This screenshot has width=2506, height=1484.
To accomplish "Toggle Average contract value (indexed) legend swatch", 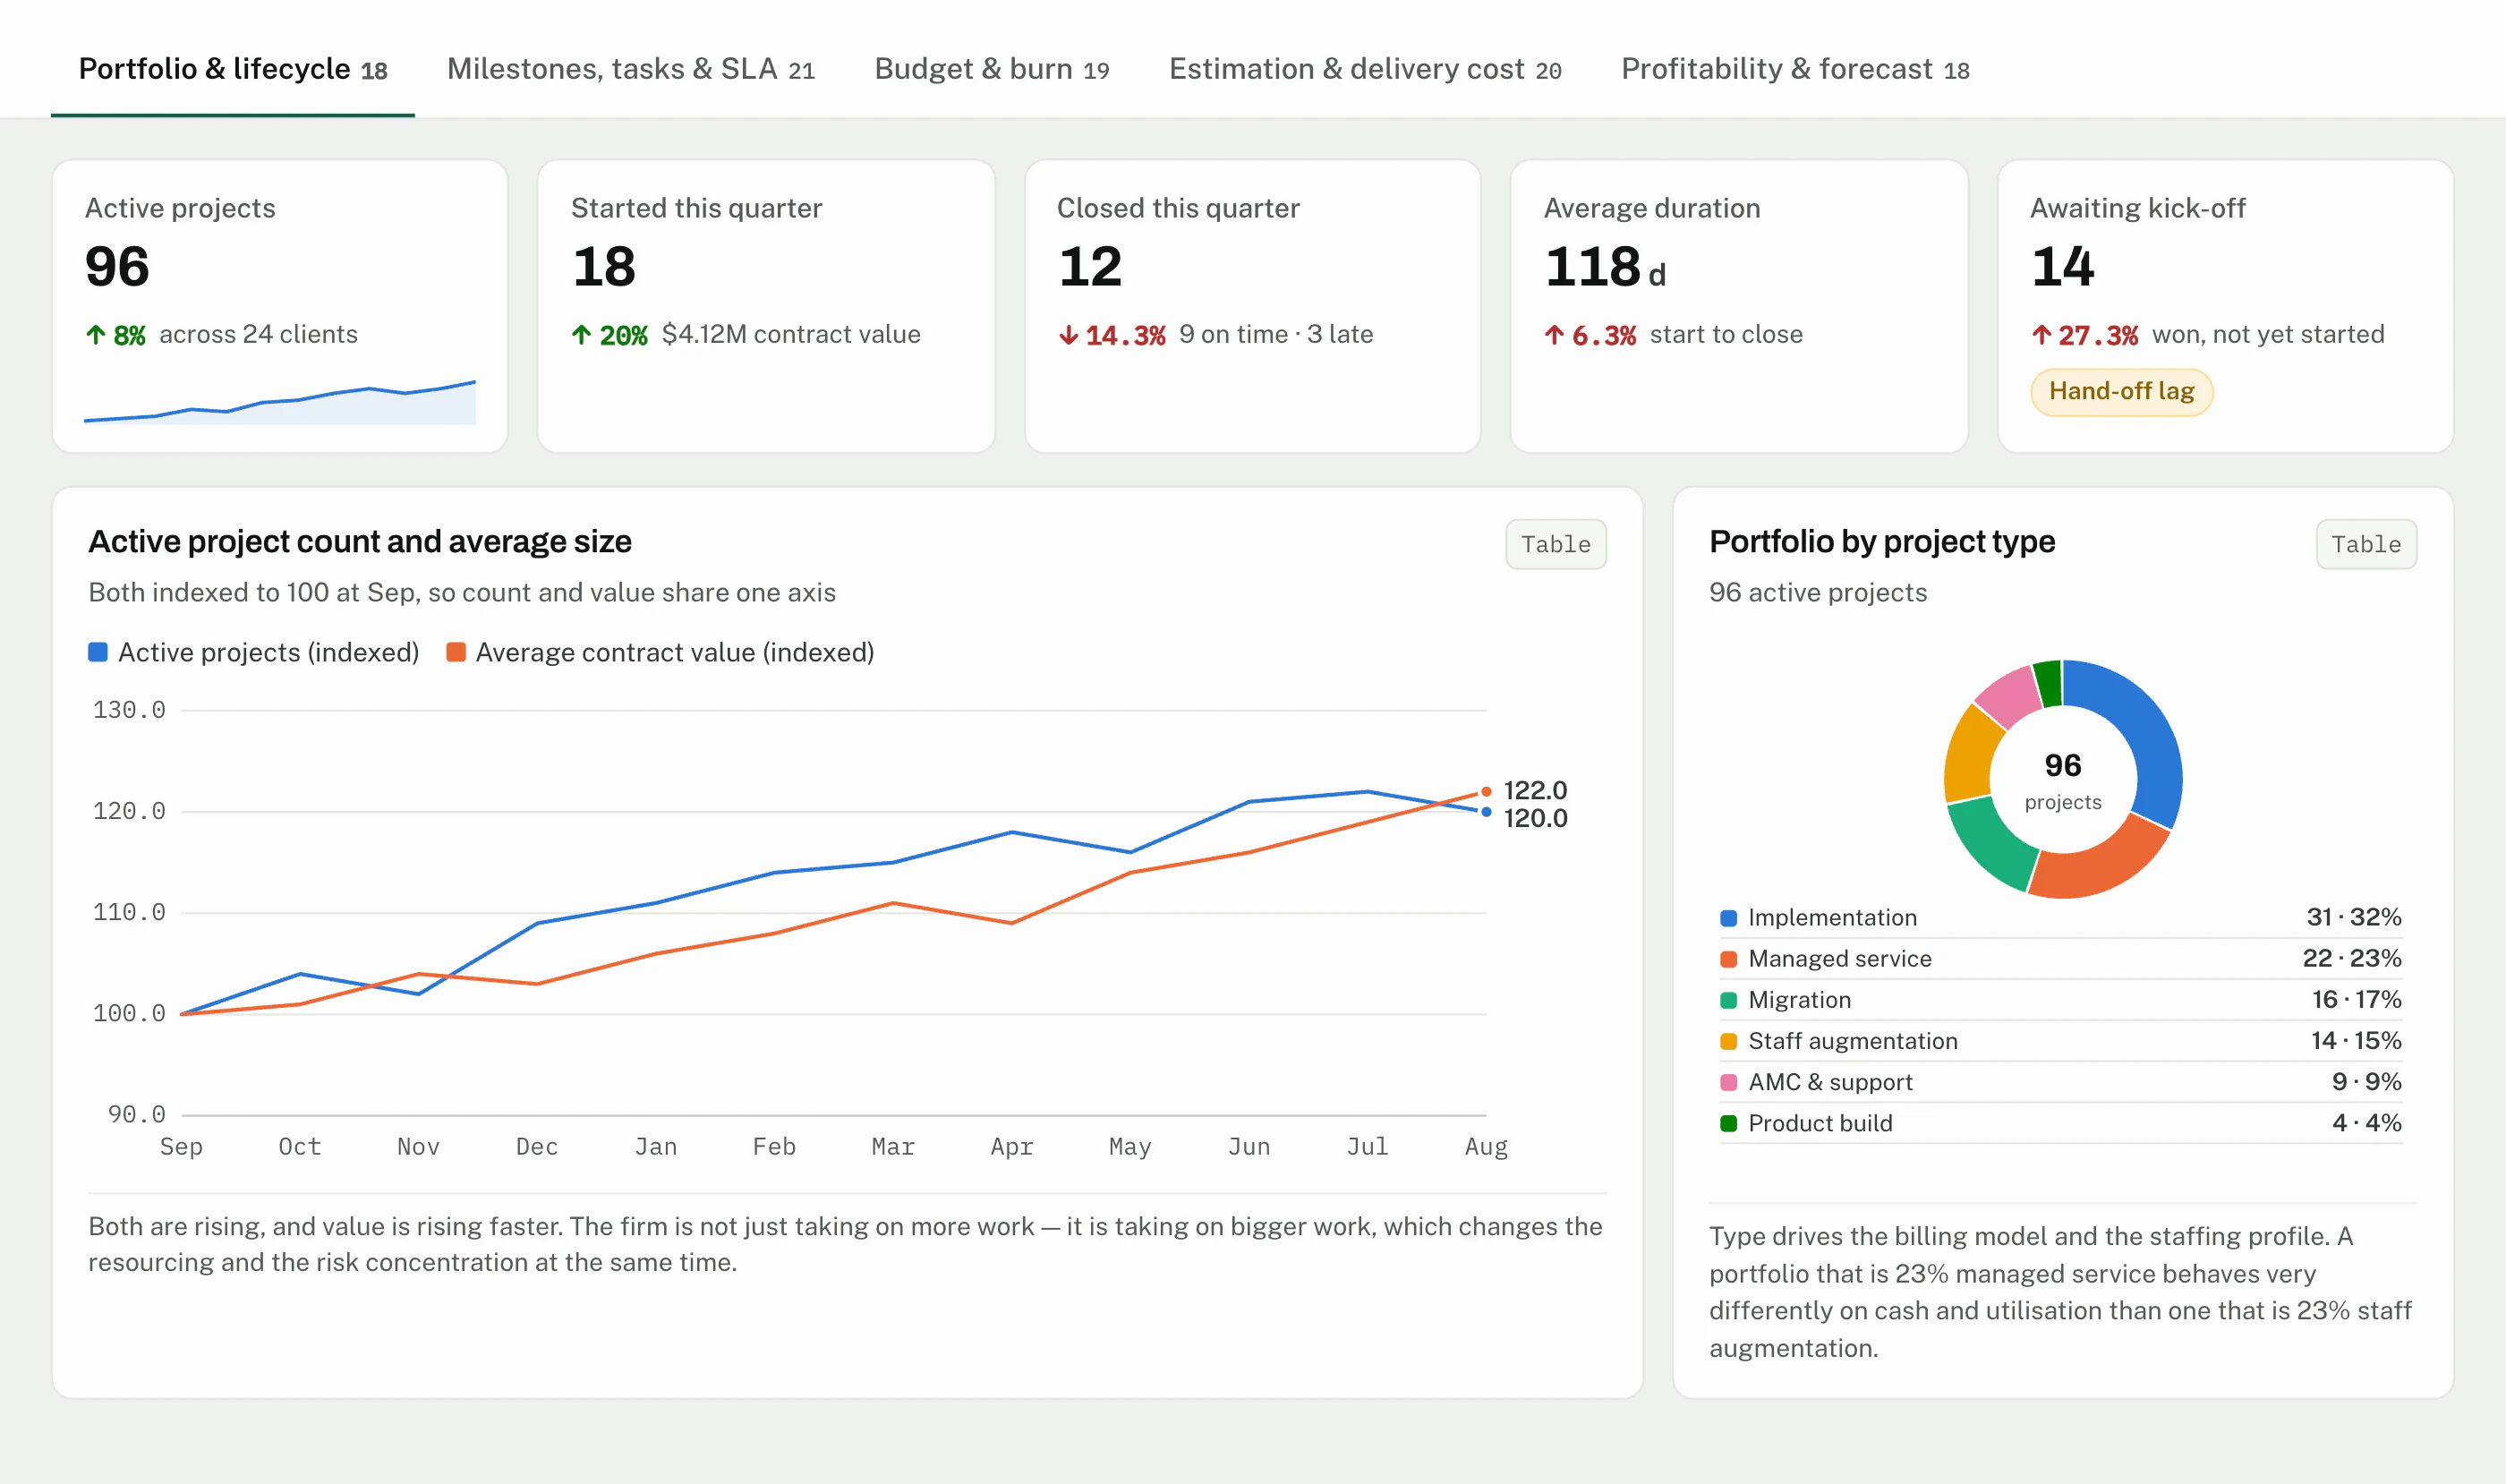I will 456,652.
